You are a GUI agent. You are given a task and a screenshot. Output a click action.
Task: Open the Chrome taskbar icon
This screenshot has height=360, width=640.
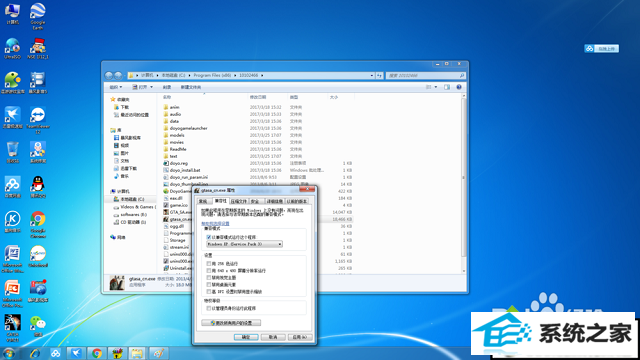point(97,353)
